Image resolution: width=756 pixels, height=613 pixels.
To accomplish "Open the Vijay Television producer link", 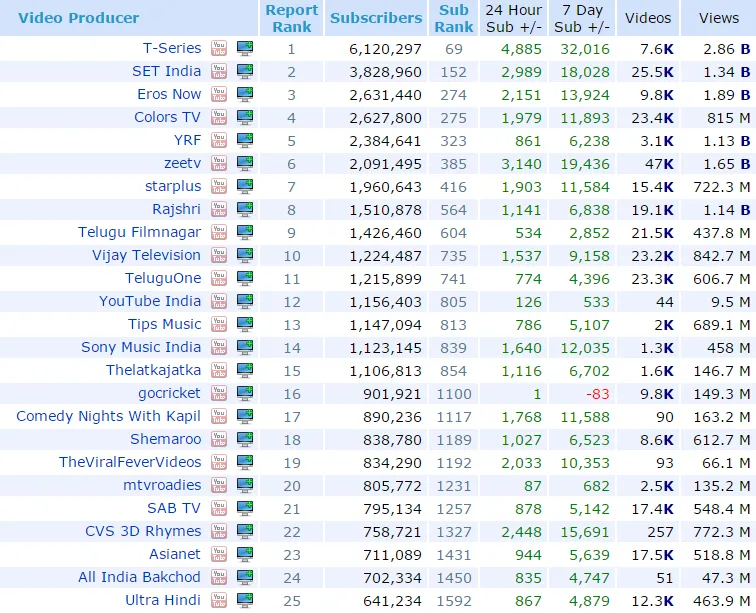I will 147,255.
